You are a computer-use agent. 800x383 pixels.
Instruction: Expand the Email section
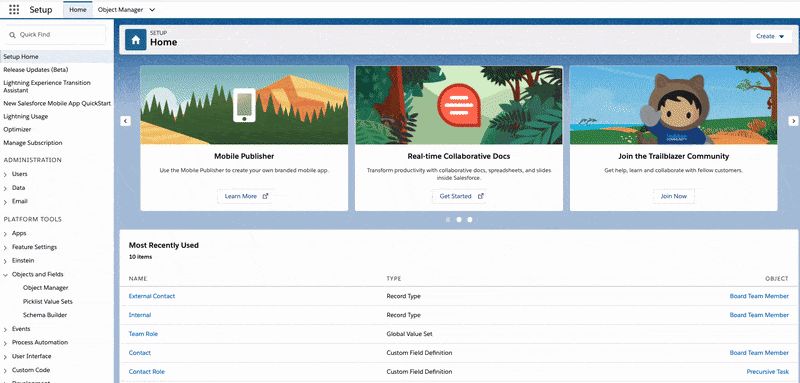tap(6, 202)
